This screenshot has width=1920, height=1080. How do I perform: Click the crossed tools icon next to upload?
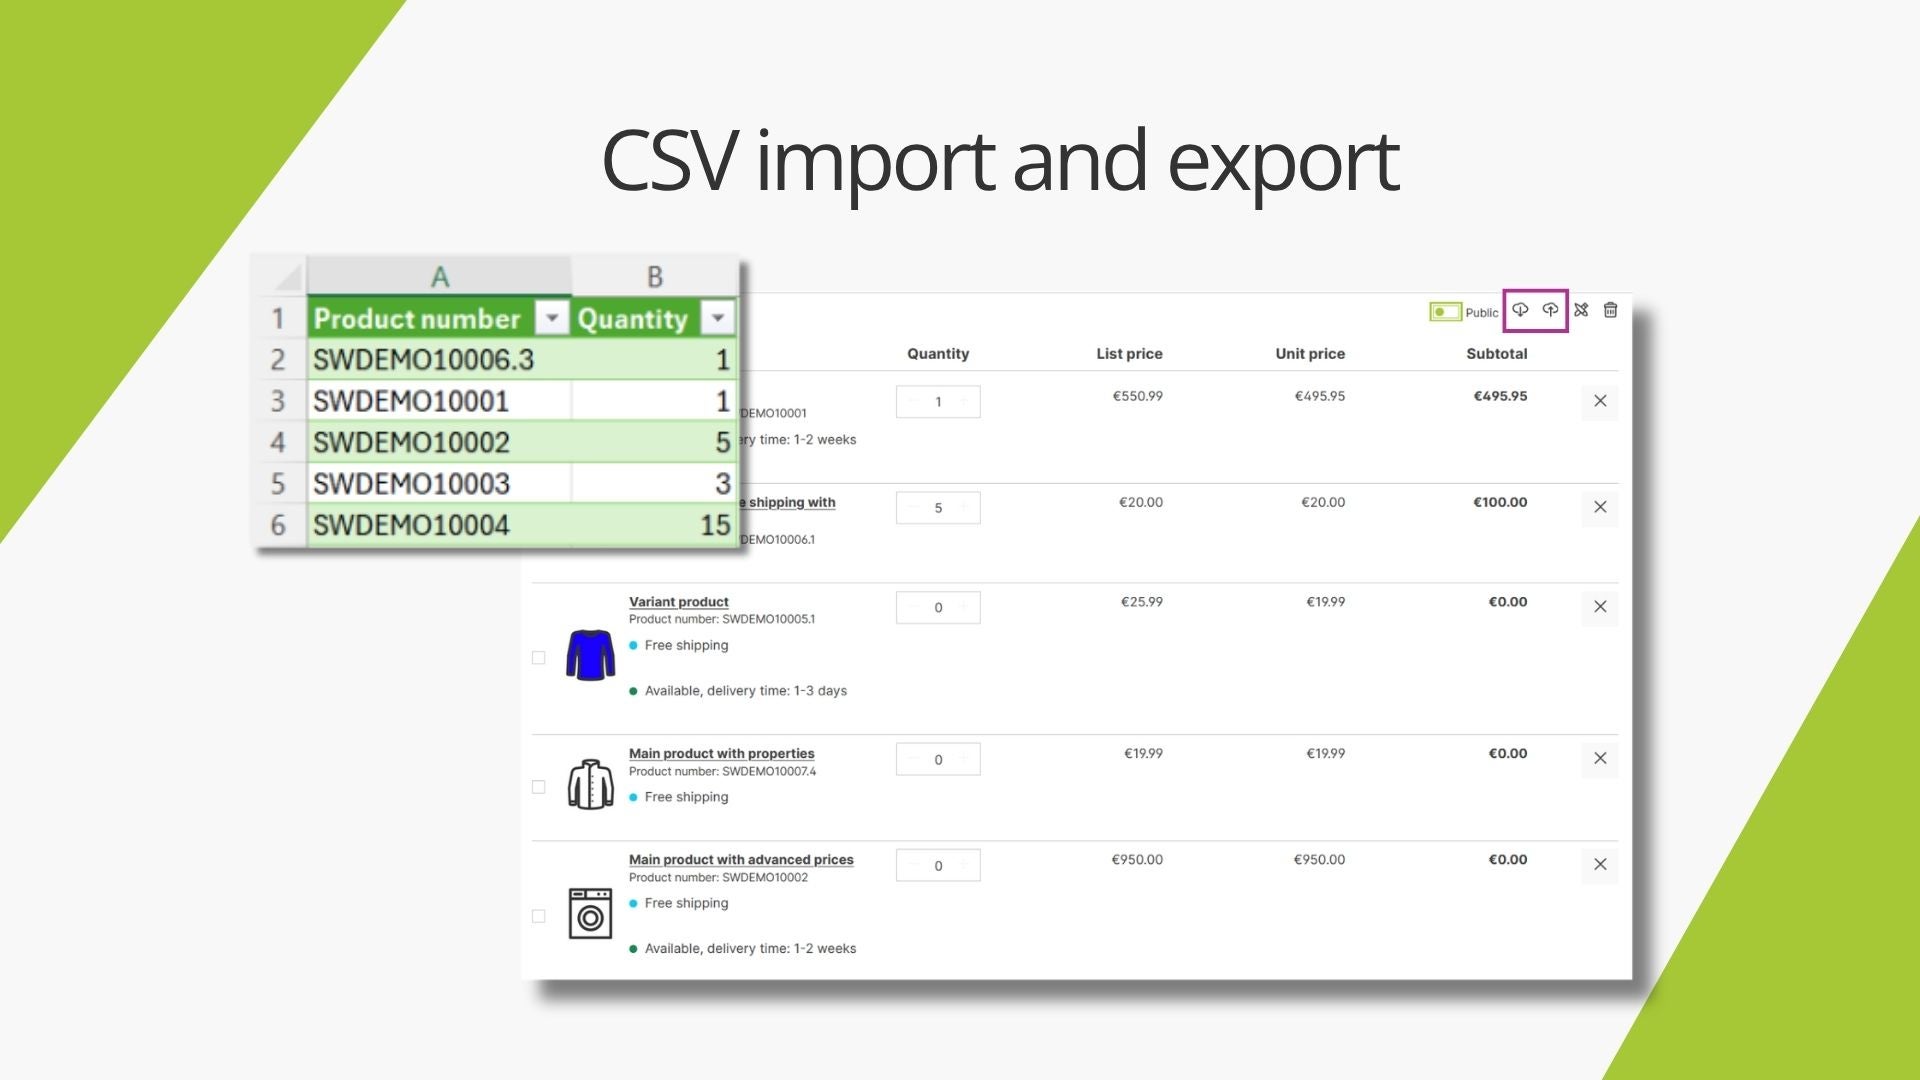(x=1581, y=310)
